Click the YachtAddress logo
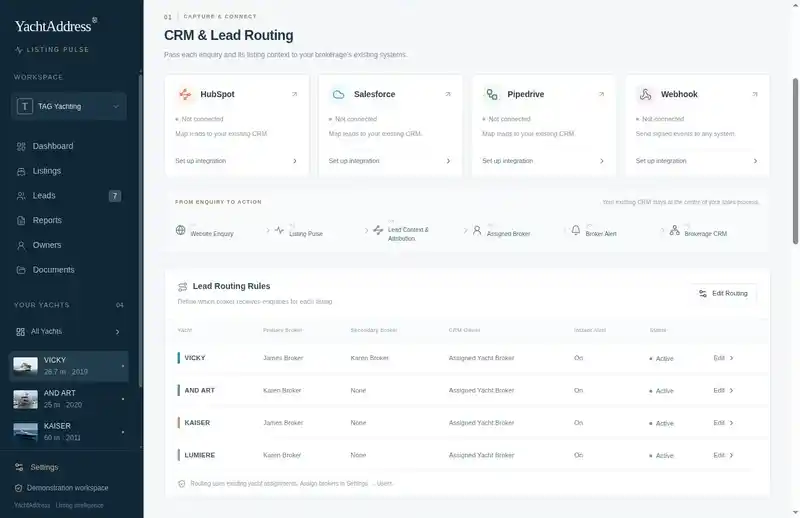Screen dimensions: 800x518 (x=55, y=26)
